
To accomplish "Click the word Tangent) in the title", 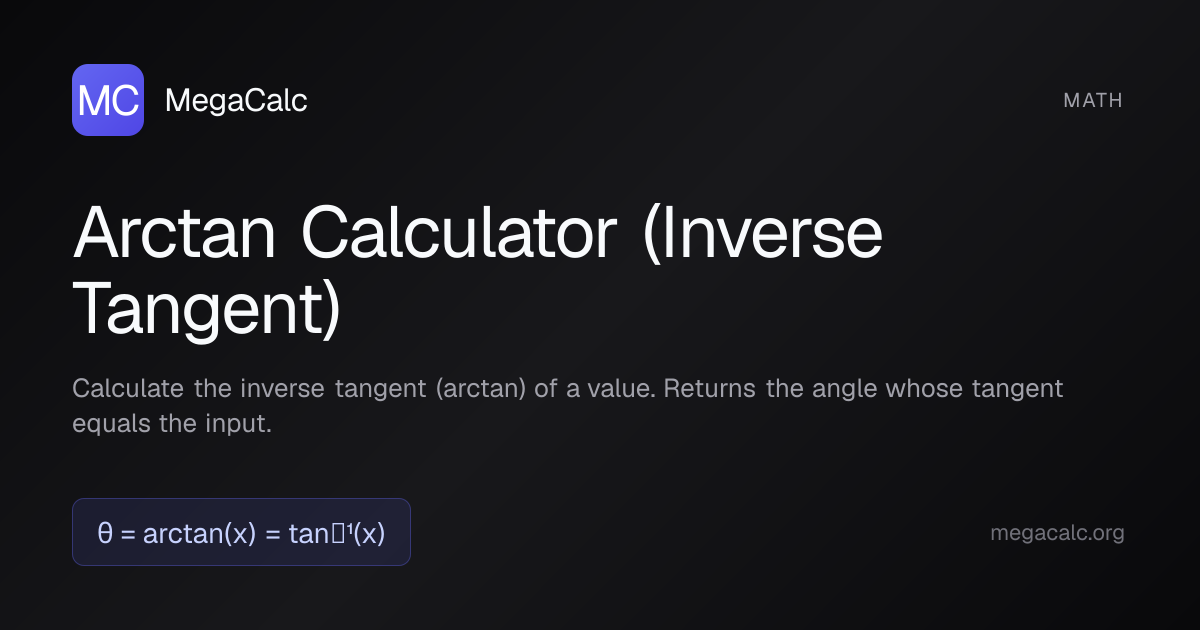I will pyautogui.click(x=207, y=309).
